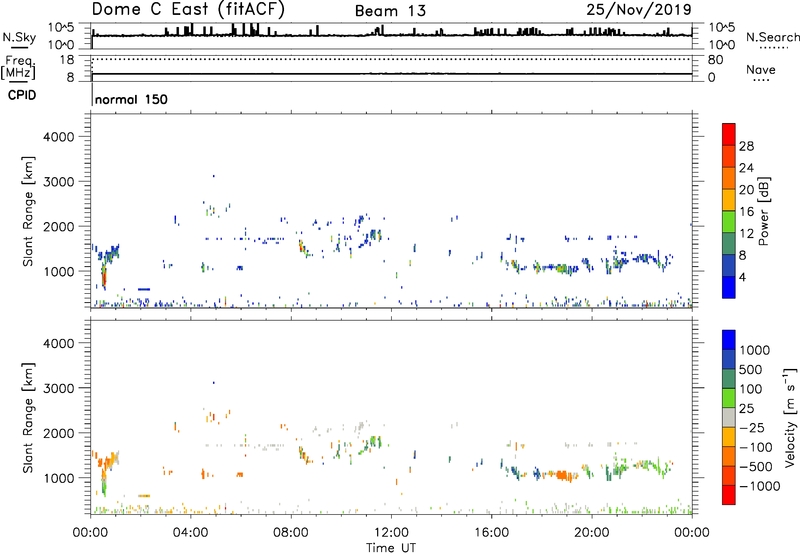Select the 'normal 150' CPID text

pyautogui.click(x=131, y=99)
